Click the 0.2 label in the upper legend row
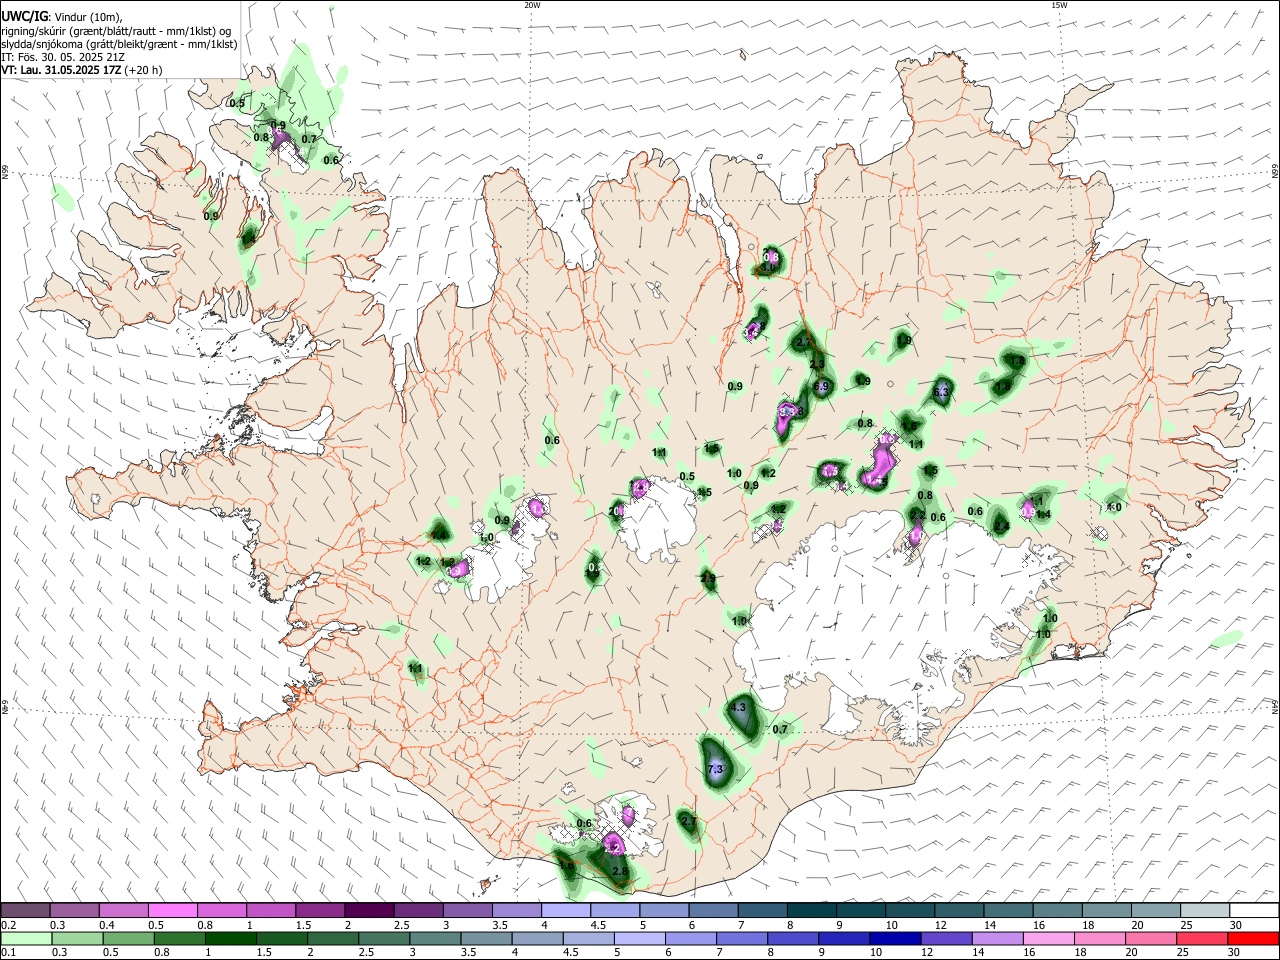 (8, 925)
